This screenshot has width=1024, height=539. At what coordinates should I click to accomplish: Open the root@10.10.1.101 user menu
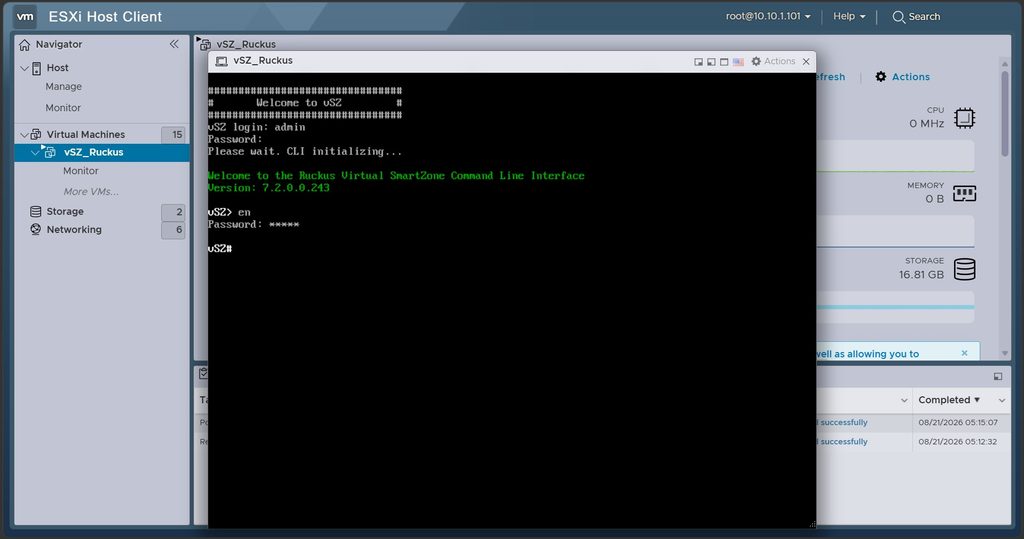(x=768, y=16)
